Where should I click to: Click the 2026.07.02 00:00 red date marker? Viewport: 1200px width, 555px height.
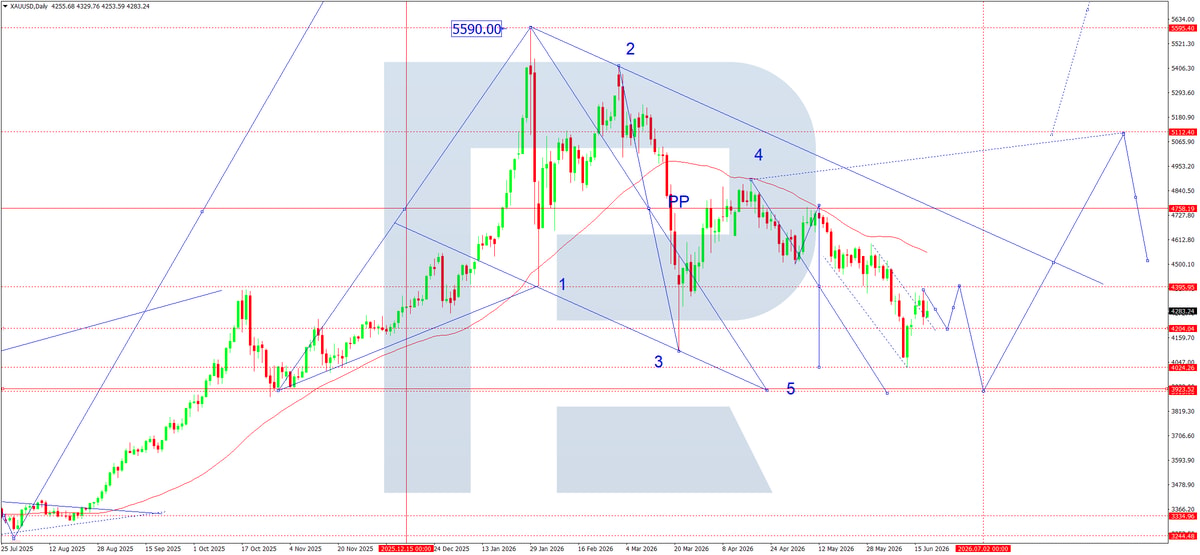coord(983,549)
